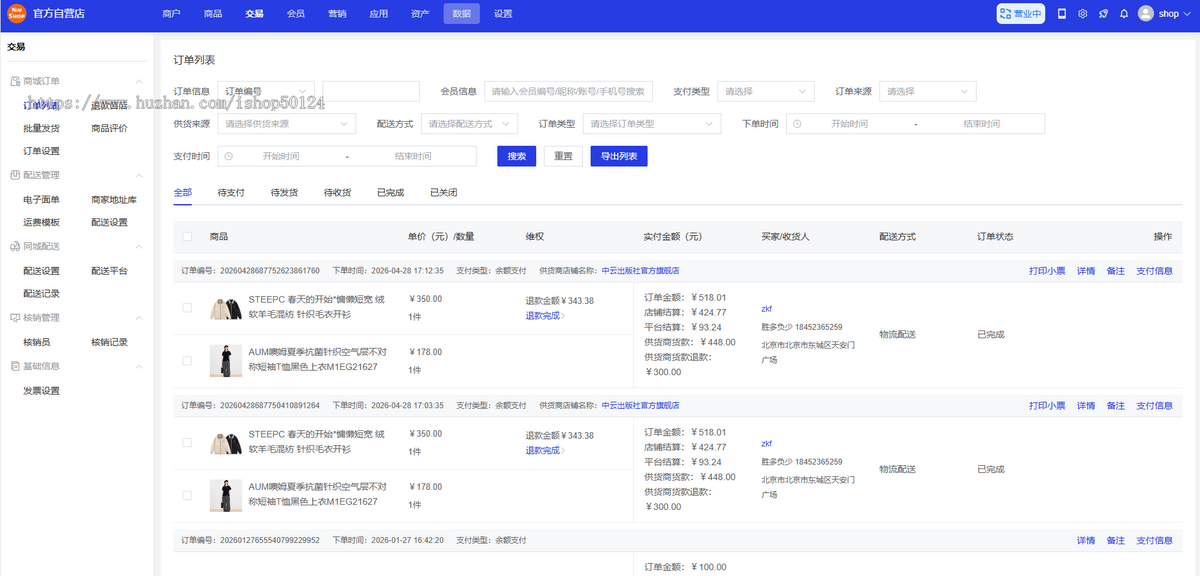
Task: Open 运费模板 in the sidebar
Action: 41,222
